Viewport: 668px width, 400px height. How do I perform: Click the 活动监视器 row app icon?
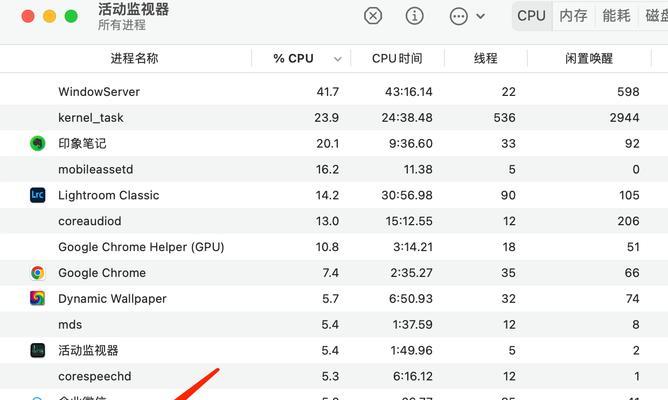click(37, 350)
